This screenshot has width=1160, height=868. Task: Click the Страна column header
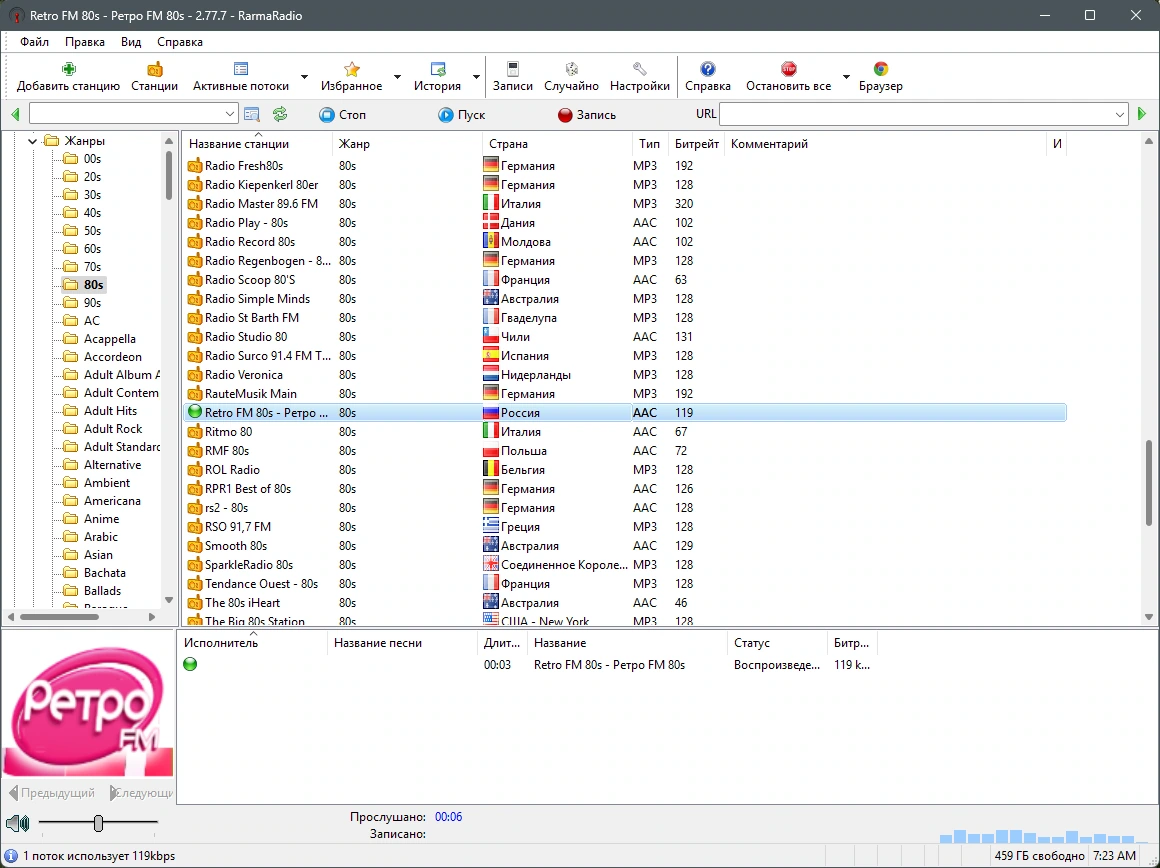tap(556, 144)
